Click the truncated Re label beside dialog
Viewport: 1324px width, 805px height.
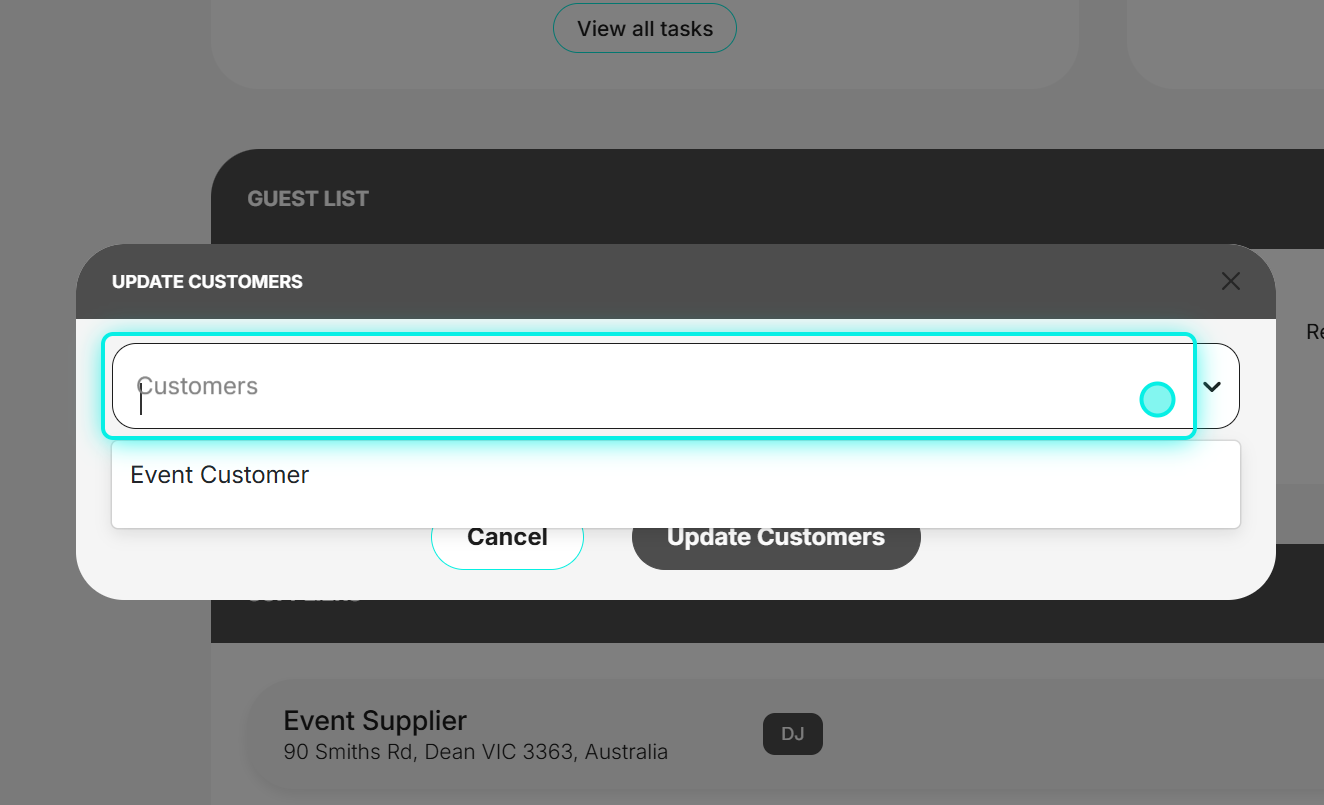pyautogui.click(x=1315, y=331)
